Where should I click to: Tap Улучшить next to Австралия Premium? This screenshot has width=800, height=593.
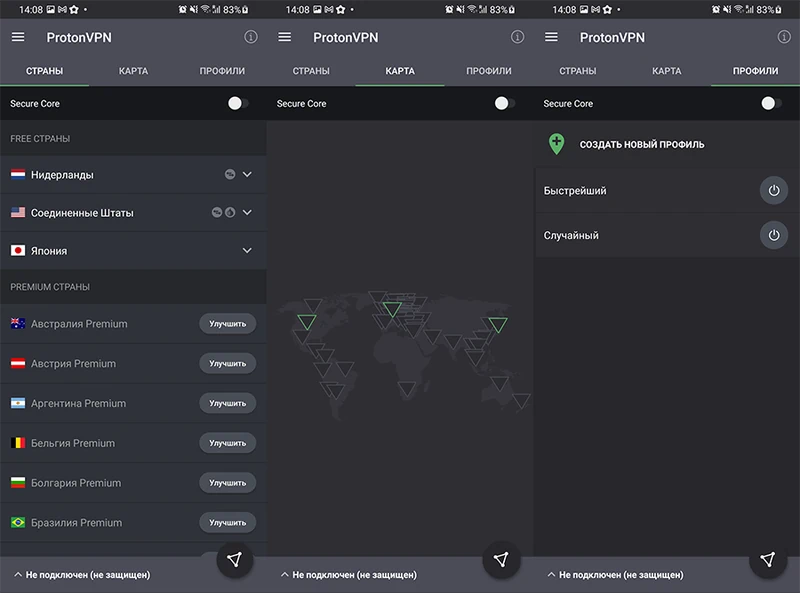pyautogui.click(x=227, y=323)
